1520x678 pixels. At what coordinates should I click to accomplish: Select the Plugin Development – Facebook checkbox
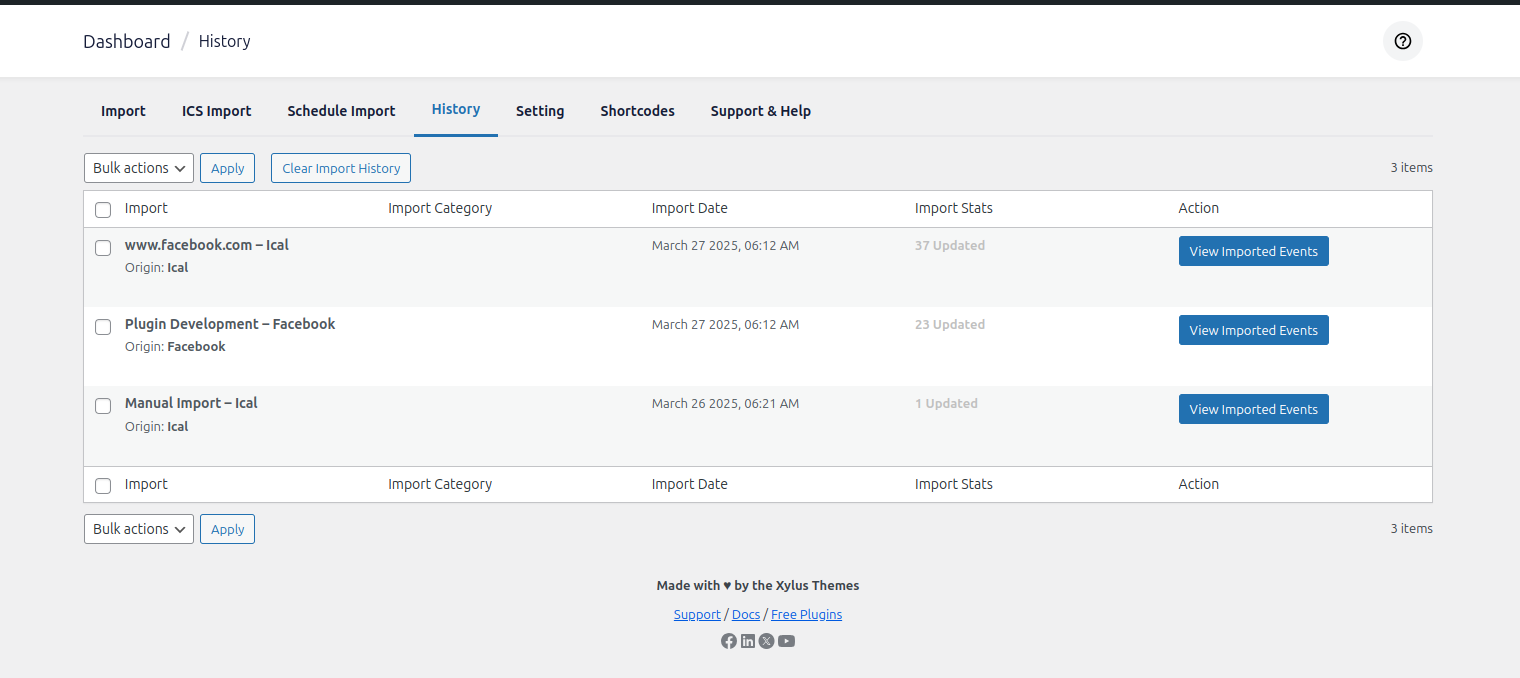pos(103,327)
